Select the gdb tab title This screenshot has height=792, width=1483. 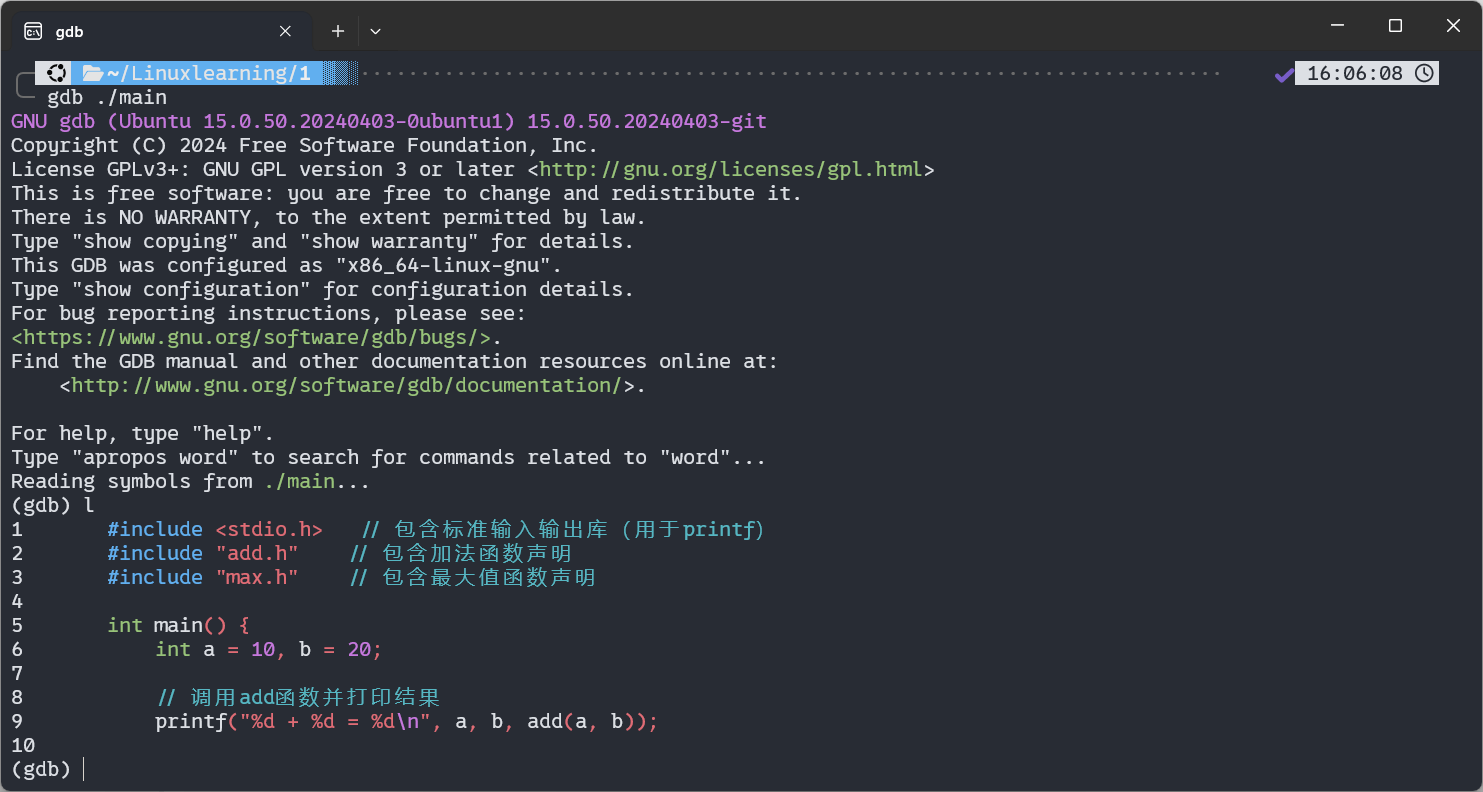click(x=69, y=31)
